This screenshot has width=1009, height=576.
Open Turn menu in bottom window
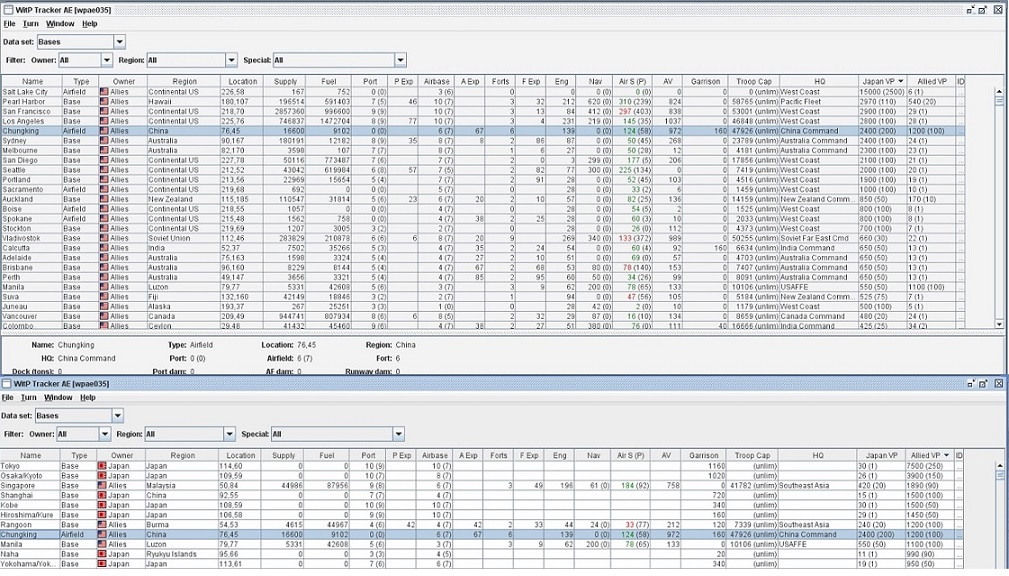pos(28,398)
